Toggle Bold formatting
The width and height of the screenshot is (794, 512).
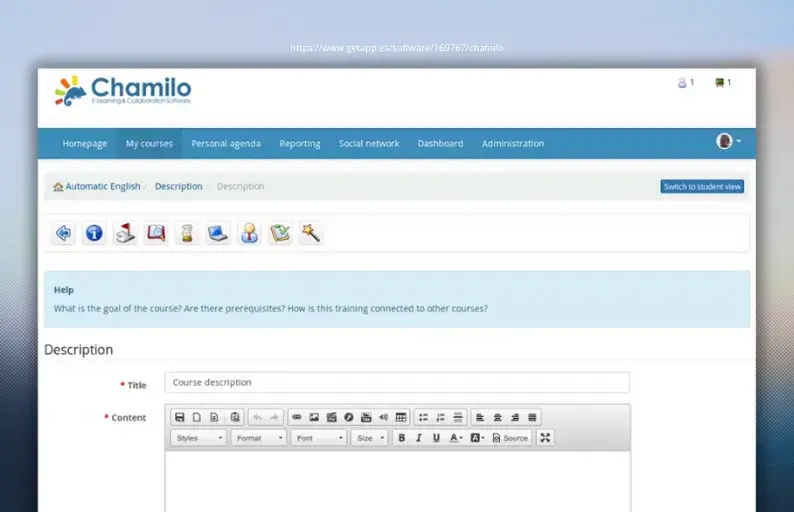pos(402,438)
